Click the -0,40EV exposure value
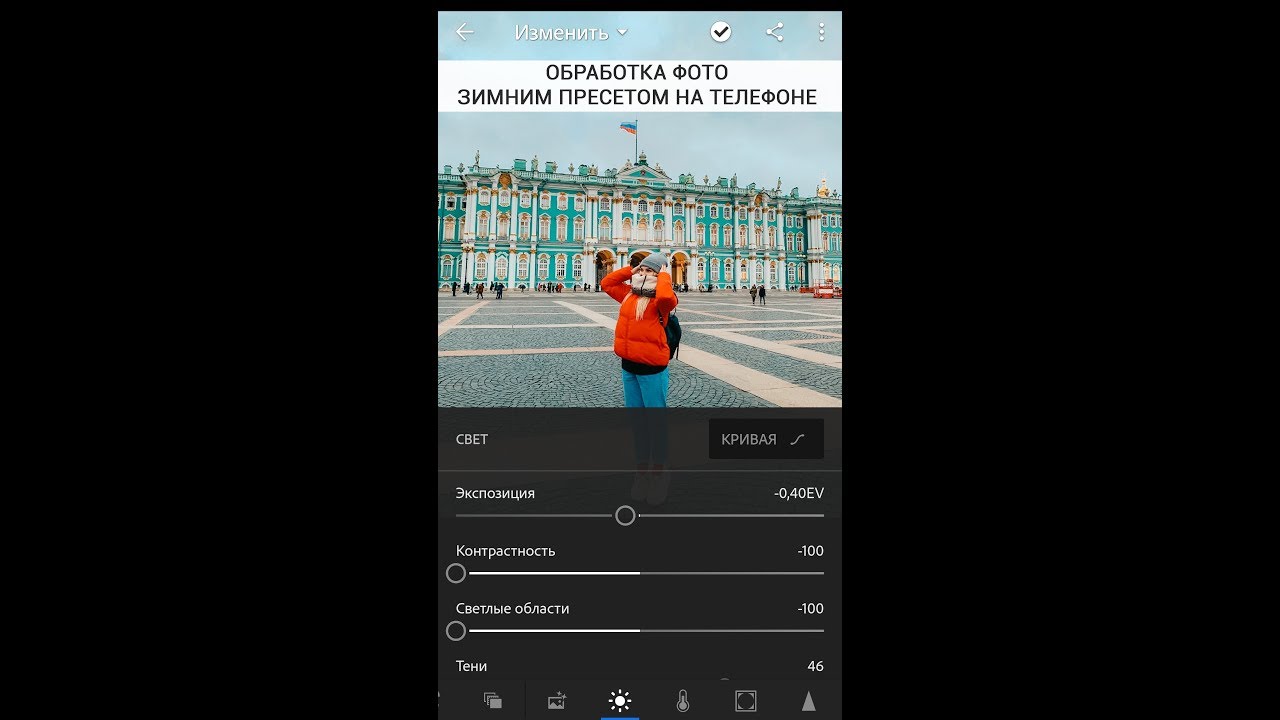The height and width of the screenshot is (720, 1280). pyautogui.click(x=799, y=493)
